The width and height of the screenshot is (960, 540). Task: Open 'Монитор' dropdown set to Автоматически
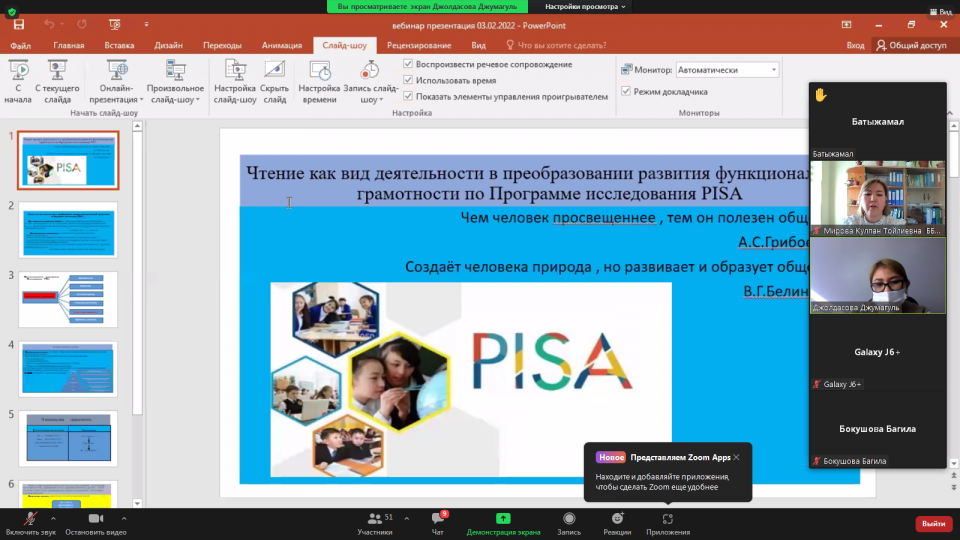click(727, 70)
